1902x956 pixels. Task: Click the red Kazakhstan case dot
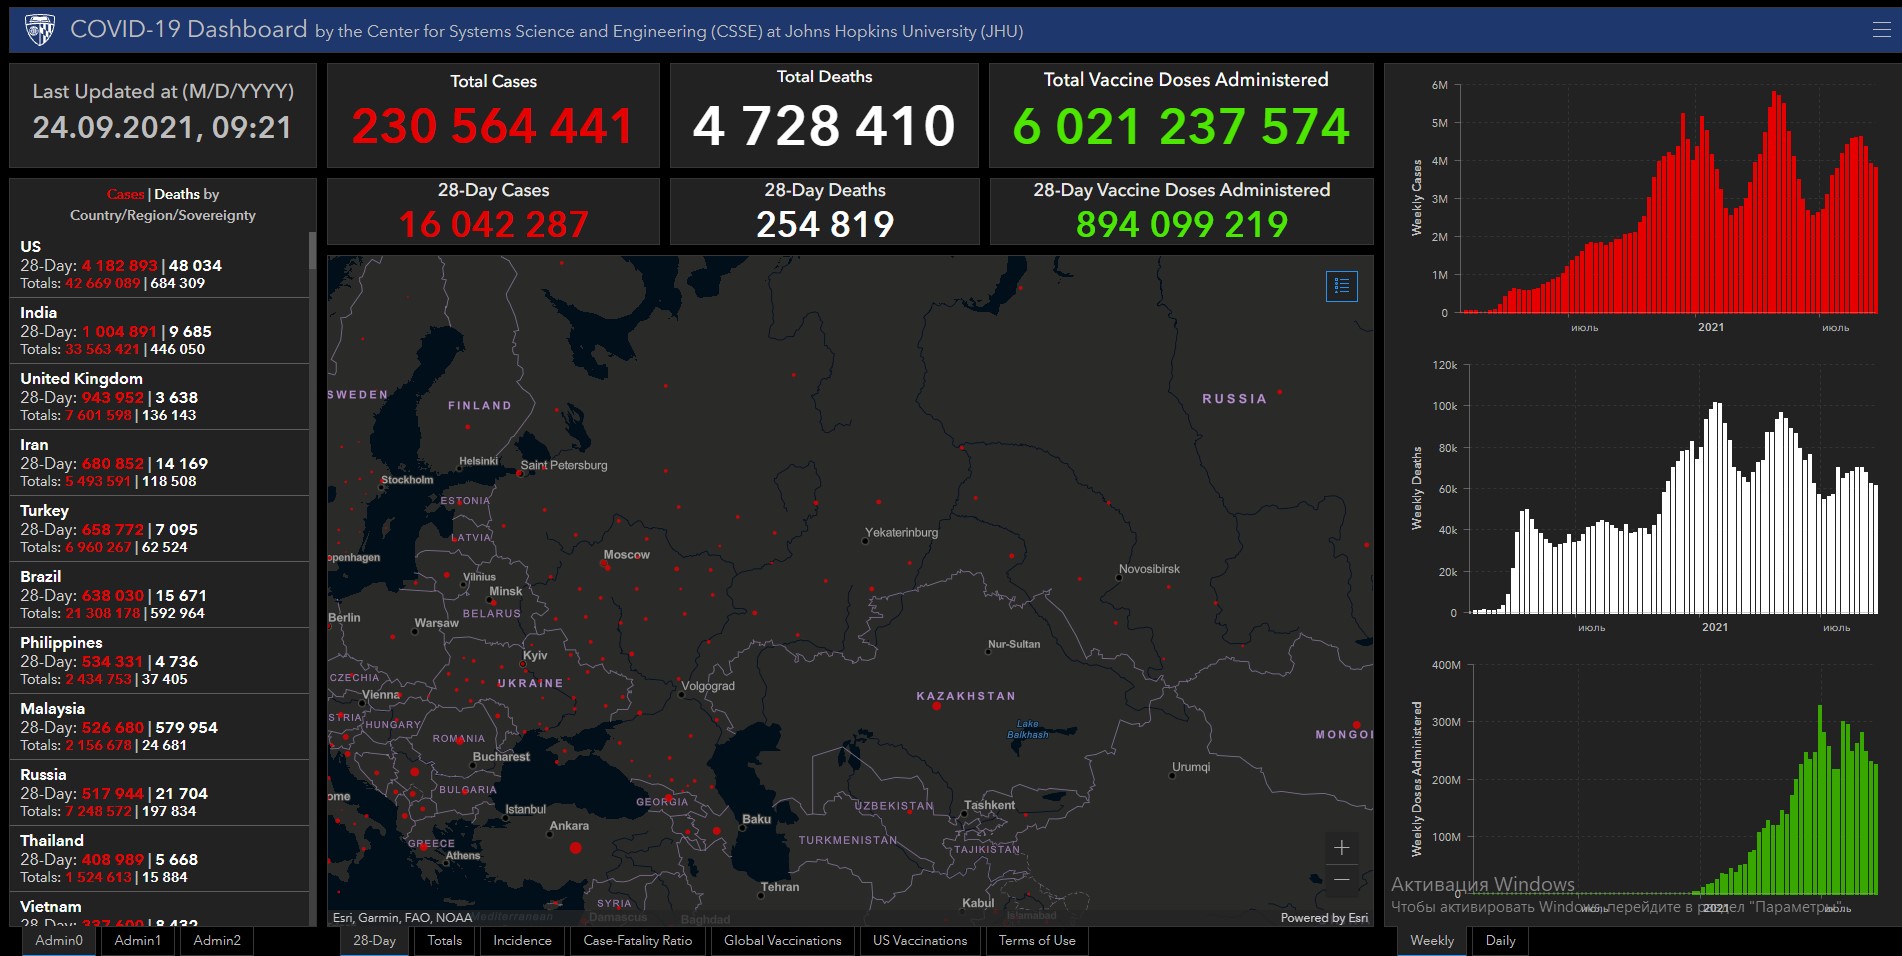coord(936,706)
